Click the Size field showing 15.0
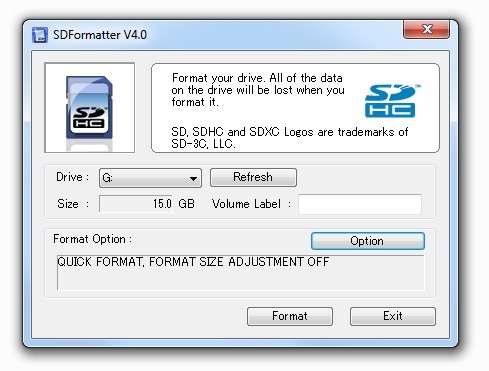 click(x=136, y=203)
